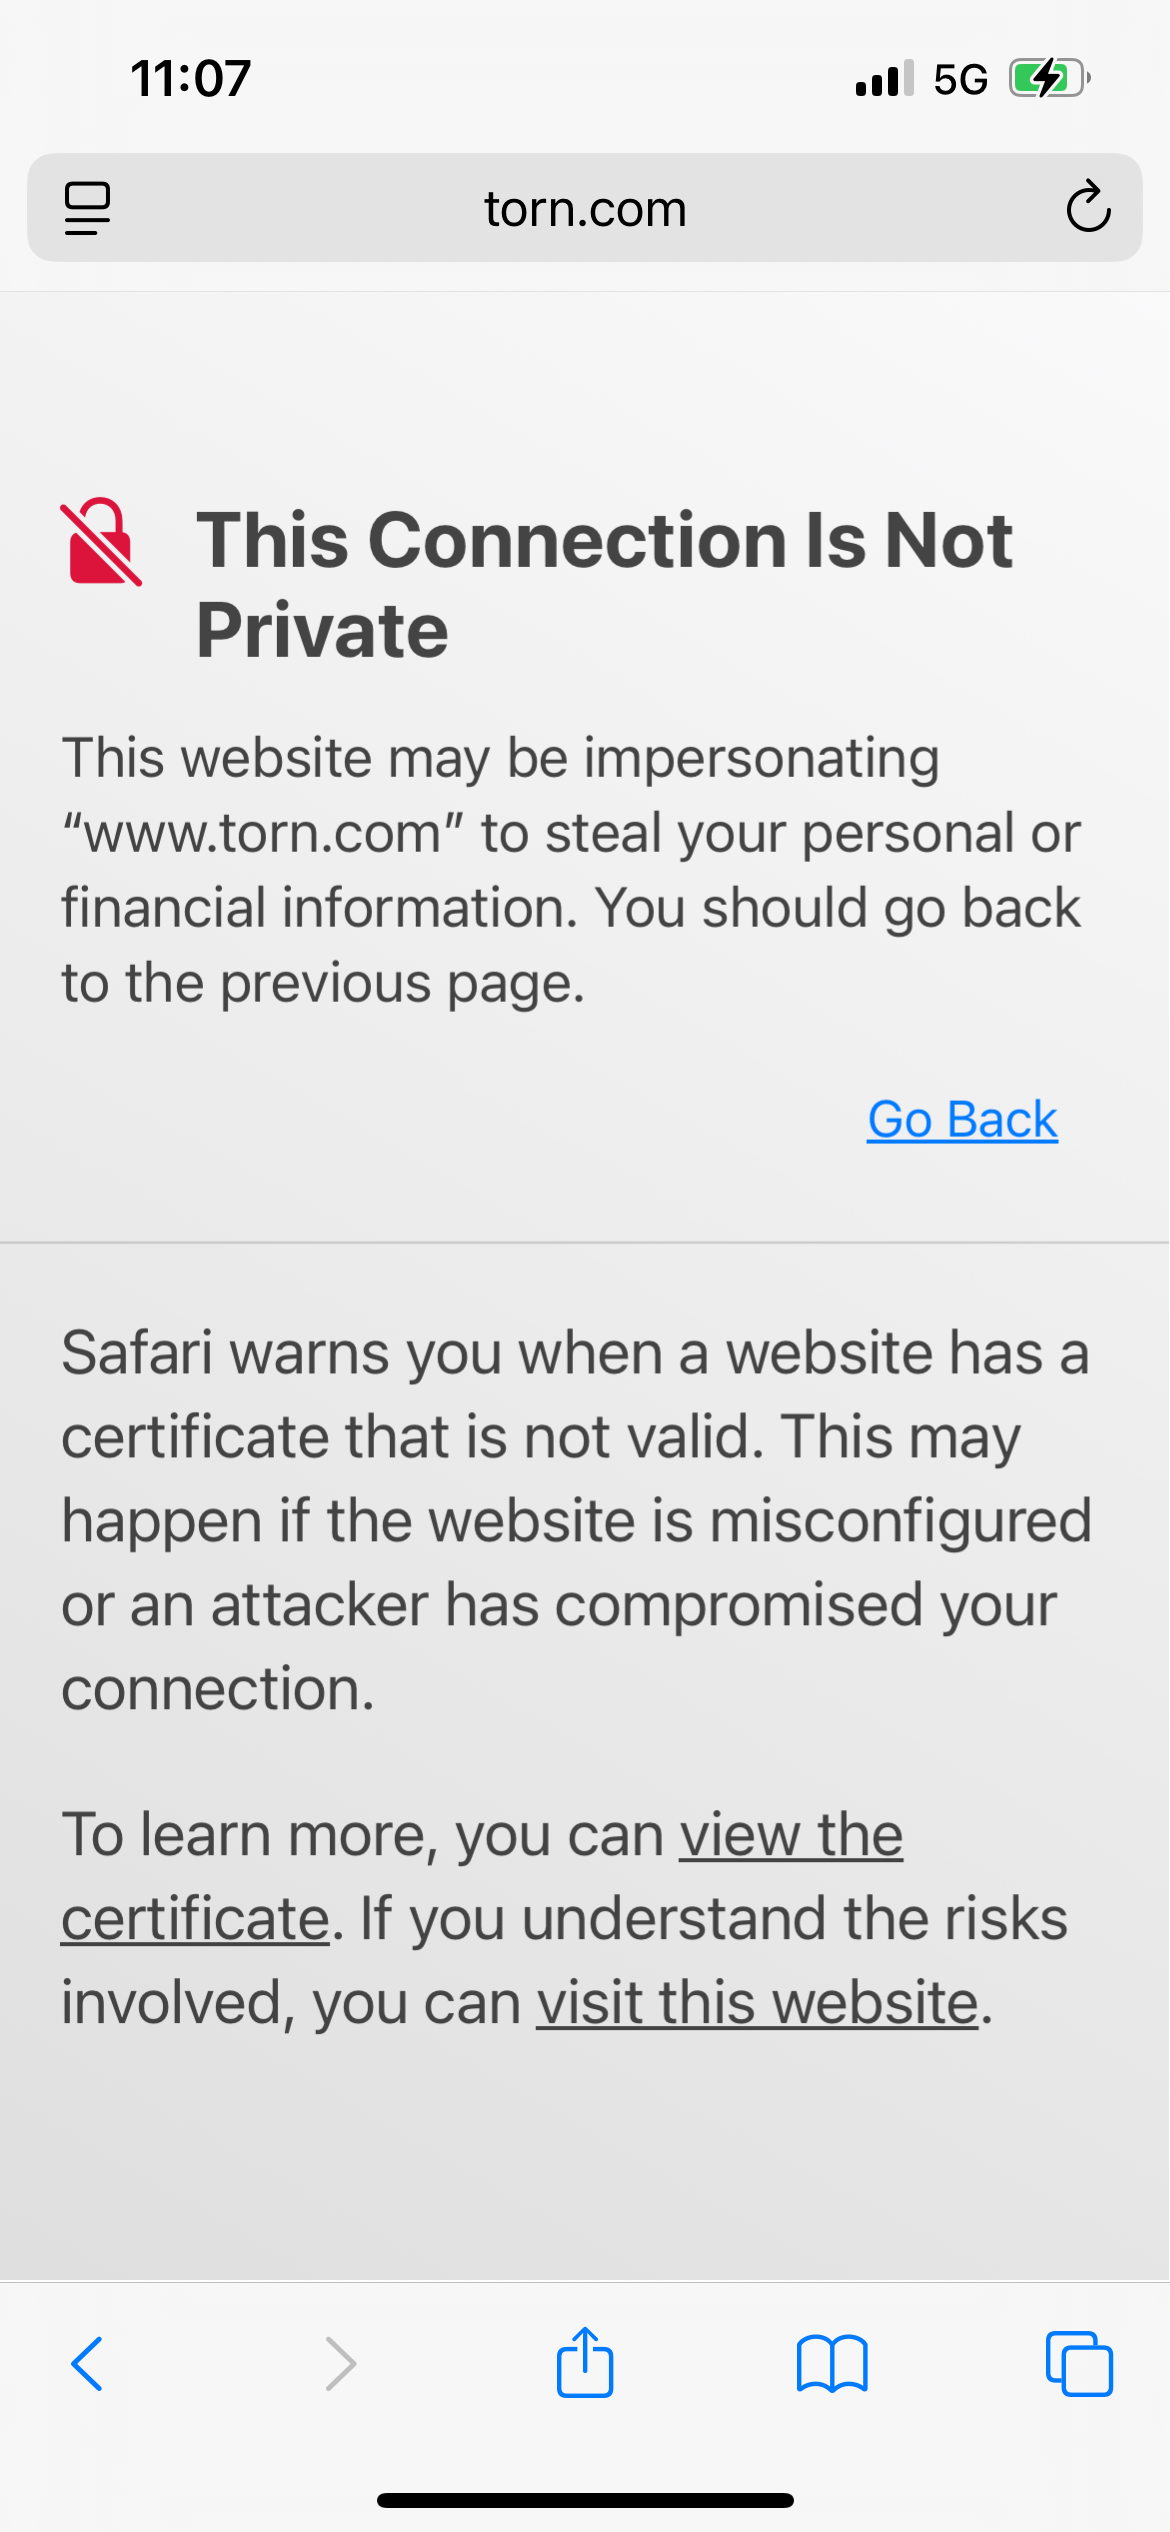1170x2532 pixels.
Task: Tap the Safari warns you paragraph
Action: click(x=576, y=1520)
